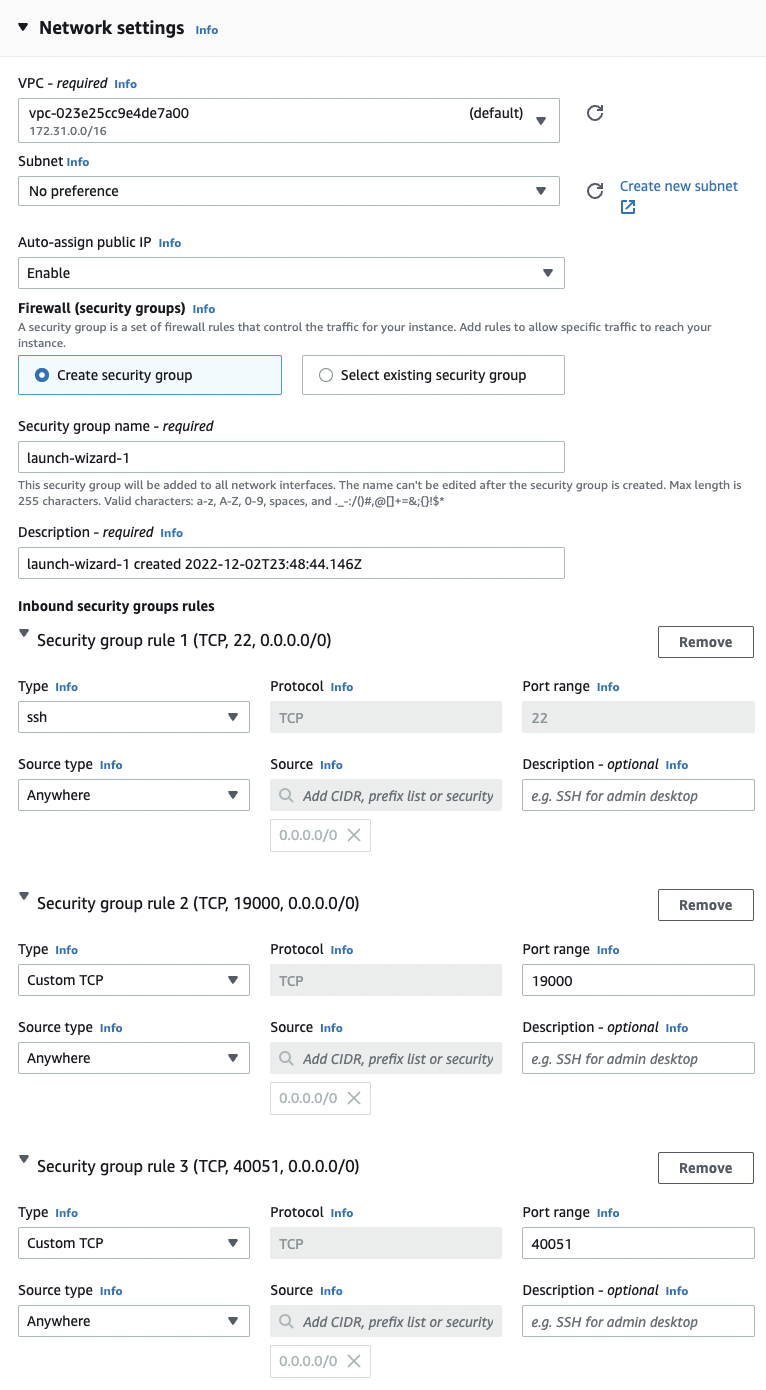This screenshot has height=1390, width=766.
Task: Remove 0.0.0.0/0 source from rule 1
Action: tap(353, 835)
